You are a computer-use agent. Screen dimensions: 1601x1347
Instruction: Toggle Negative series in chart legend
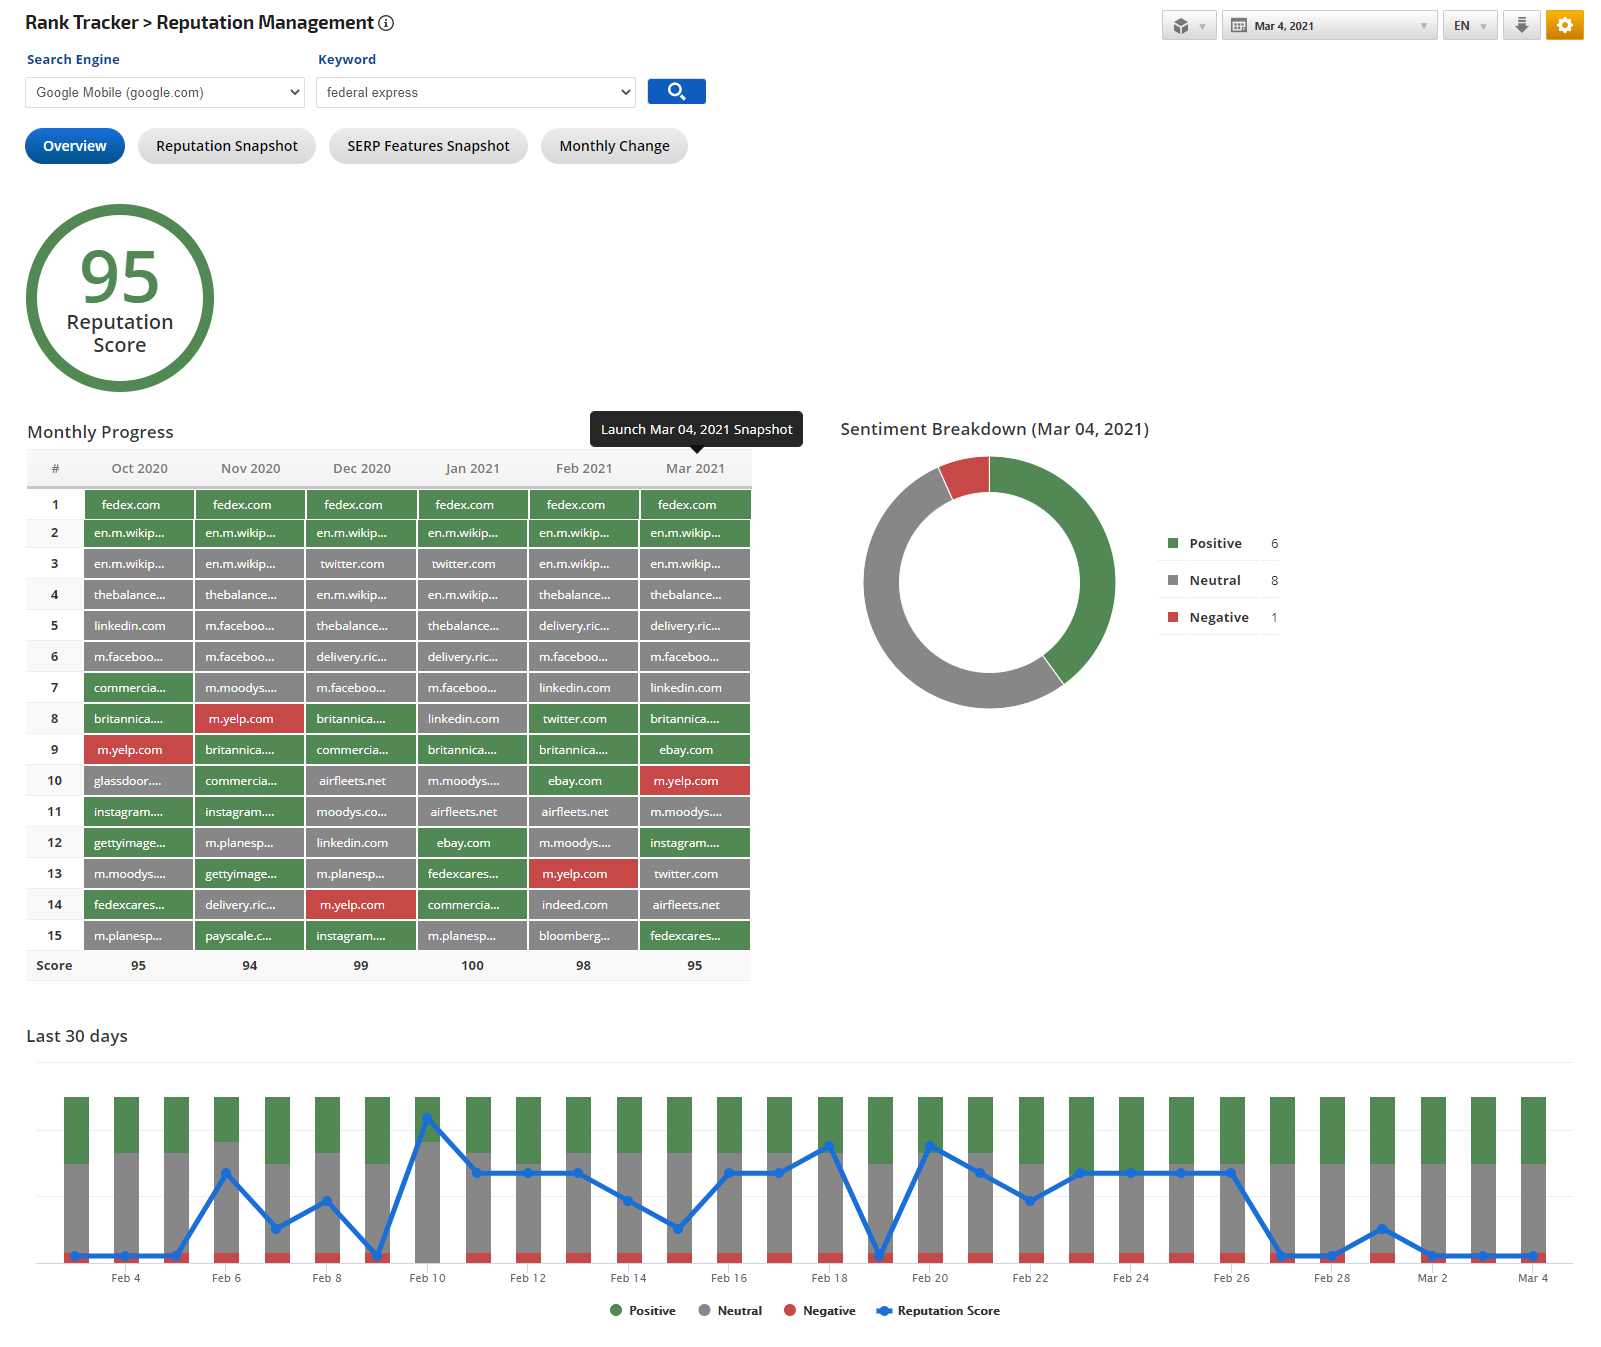(x=819, y=1311)
